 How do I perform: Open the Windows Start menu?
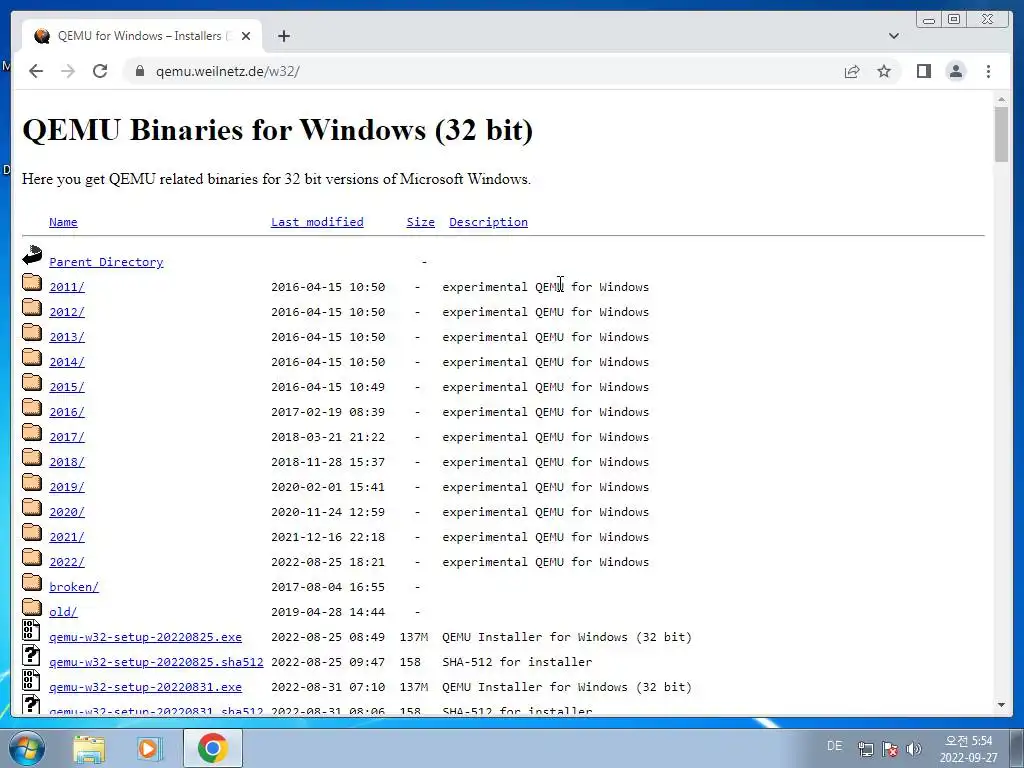point(25,748)
